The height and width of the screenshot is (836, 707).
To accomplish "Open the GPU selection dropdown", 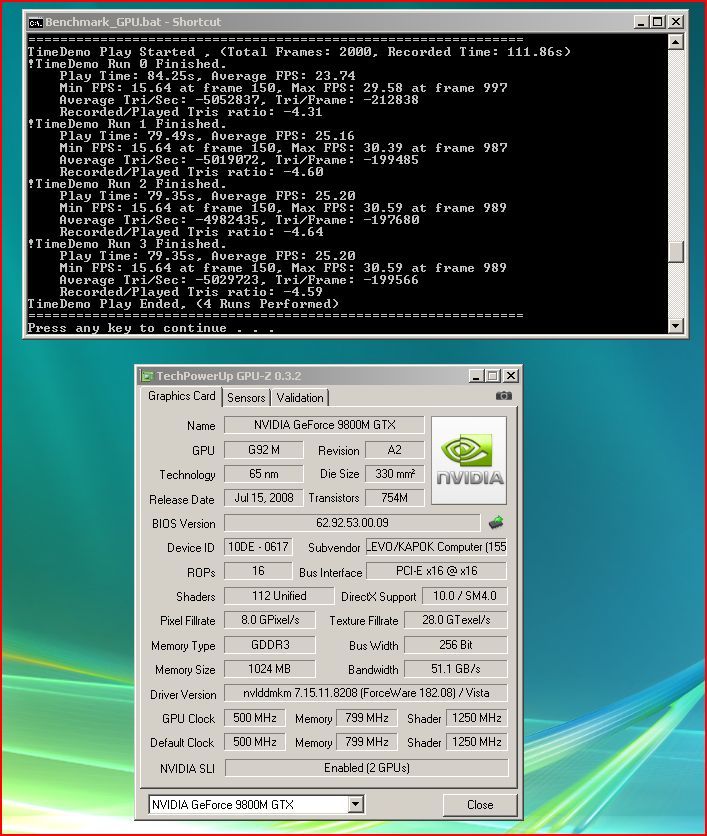I will tap(356, 804).
